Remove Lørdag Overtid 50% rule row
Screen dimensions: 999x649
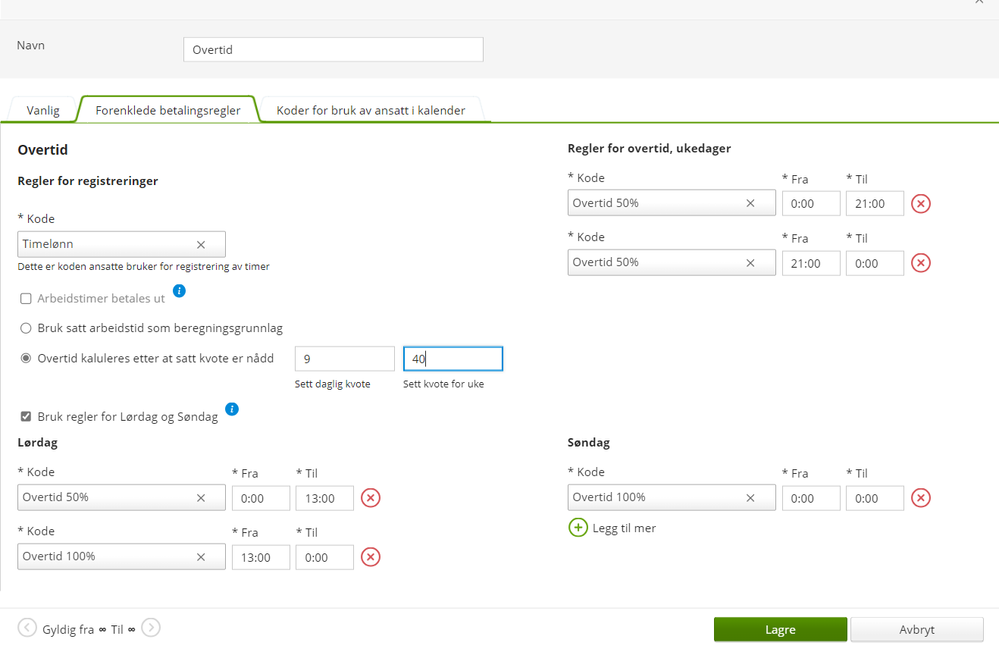click(371, 498)
